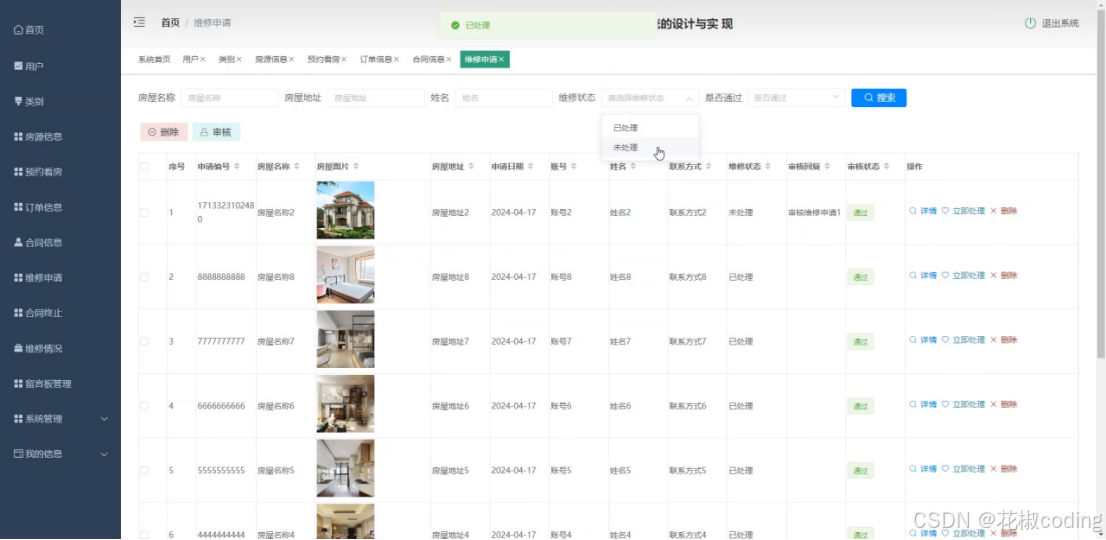
Task: Focus the 姓名 search input
Action: pos(504,98)
